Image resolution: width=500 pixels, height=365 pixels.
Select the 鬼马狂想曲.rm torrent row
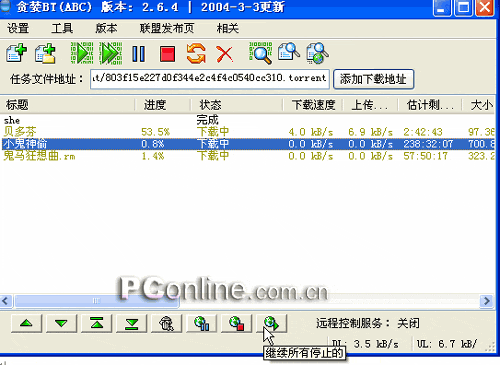coord(247,156)
